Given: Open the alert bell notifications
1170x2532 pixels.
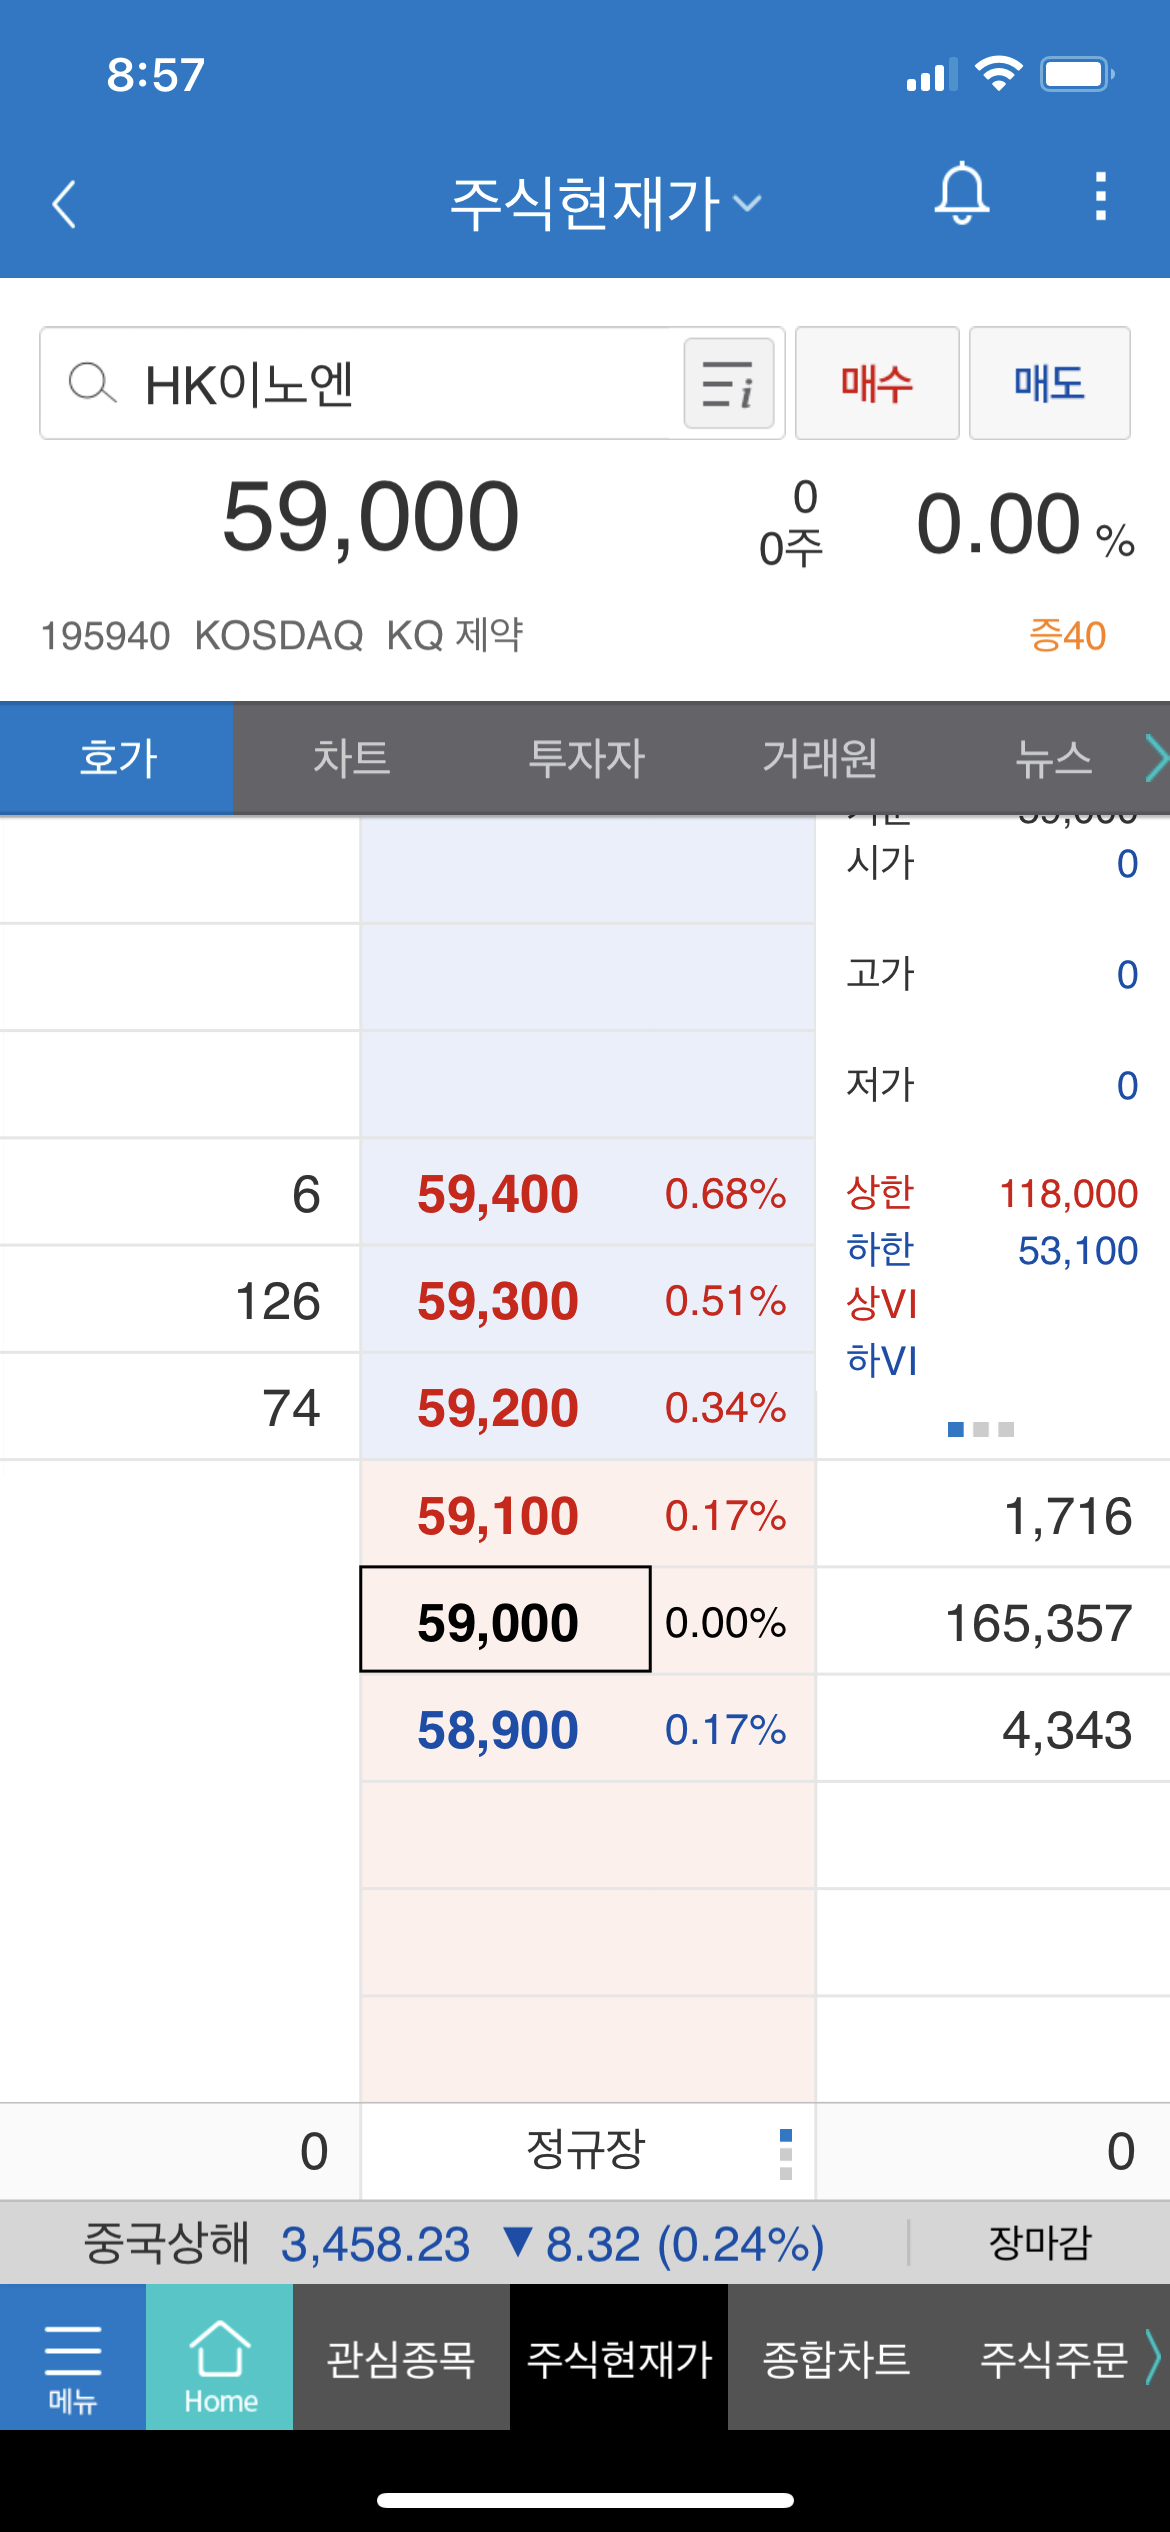Looking at the screenshot, I should coord(962,194).
